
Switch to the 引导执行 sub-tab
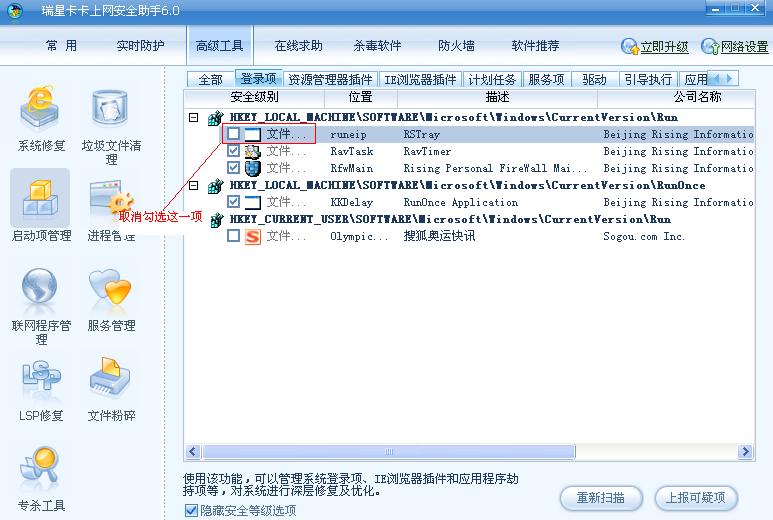point(648,79)
